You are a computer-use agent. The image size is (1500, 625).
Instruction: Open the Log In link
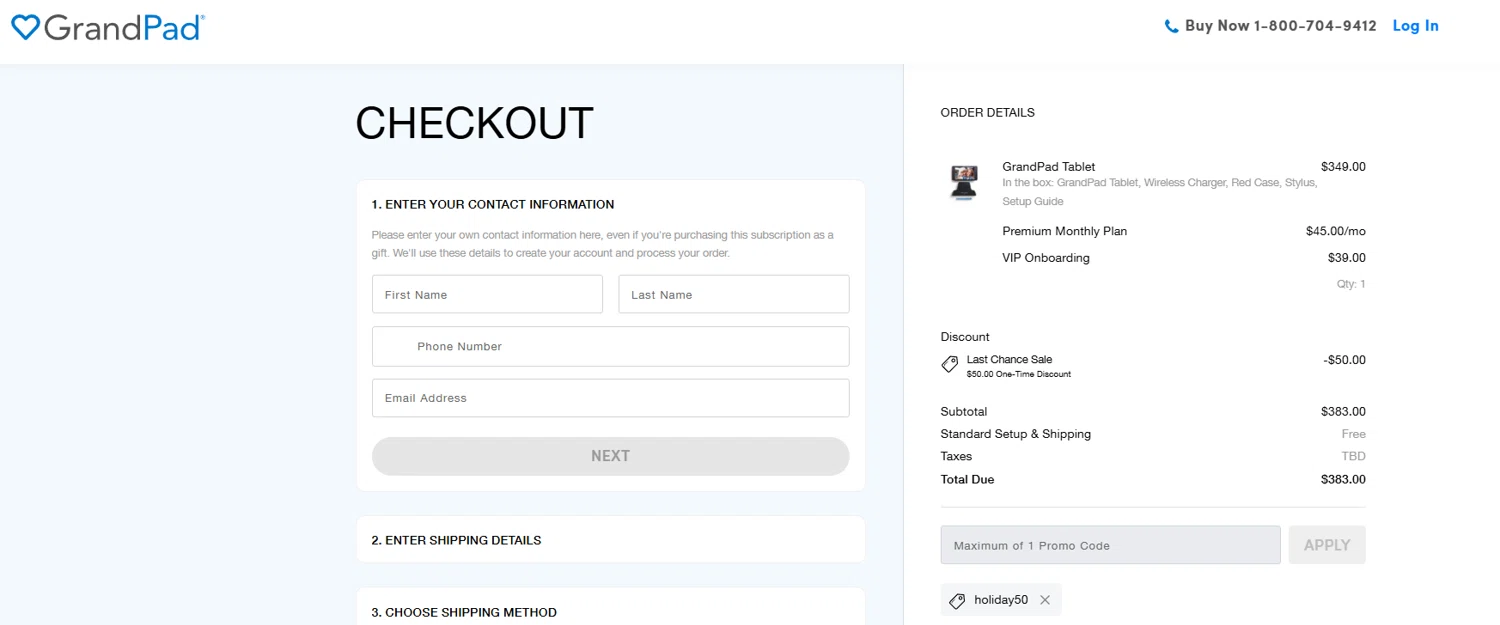coord(1415,26)
